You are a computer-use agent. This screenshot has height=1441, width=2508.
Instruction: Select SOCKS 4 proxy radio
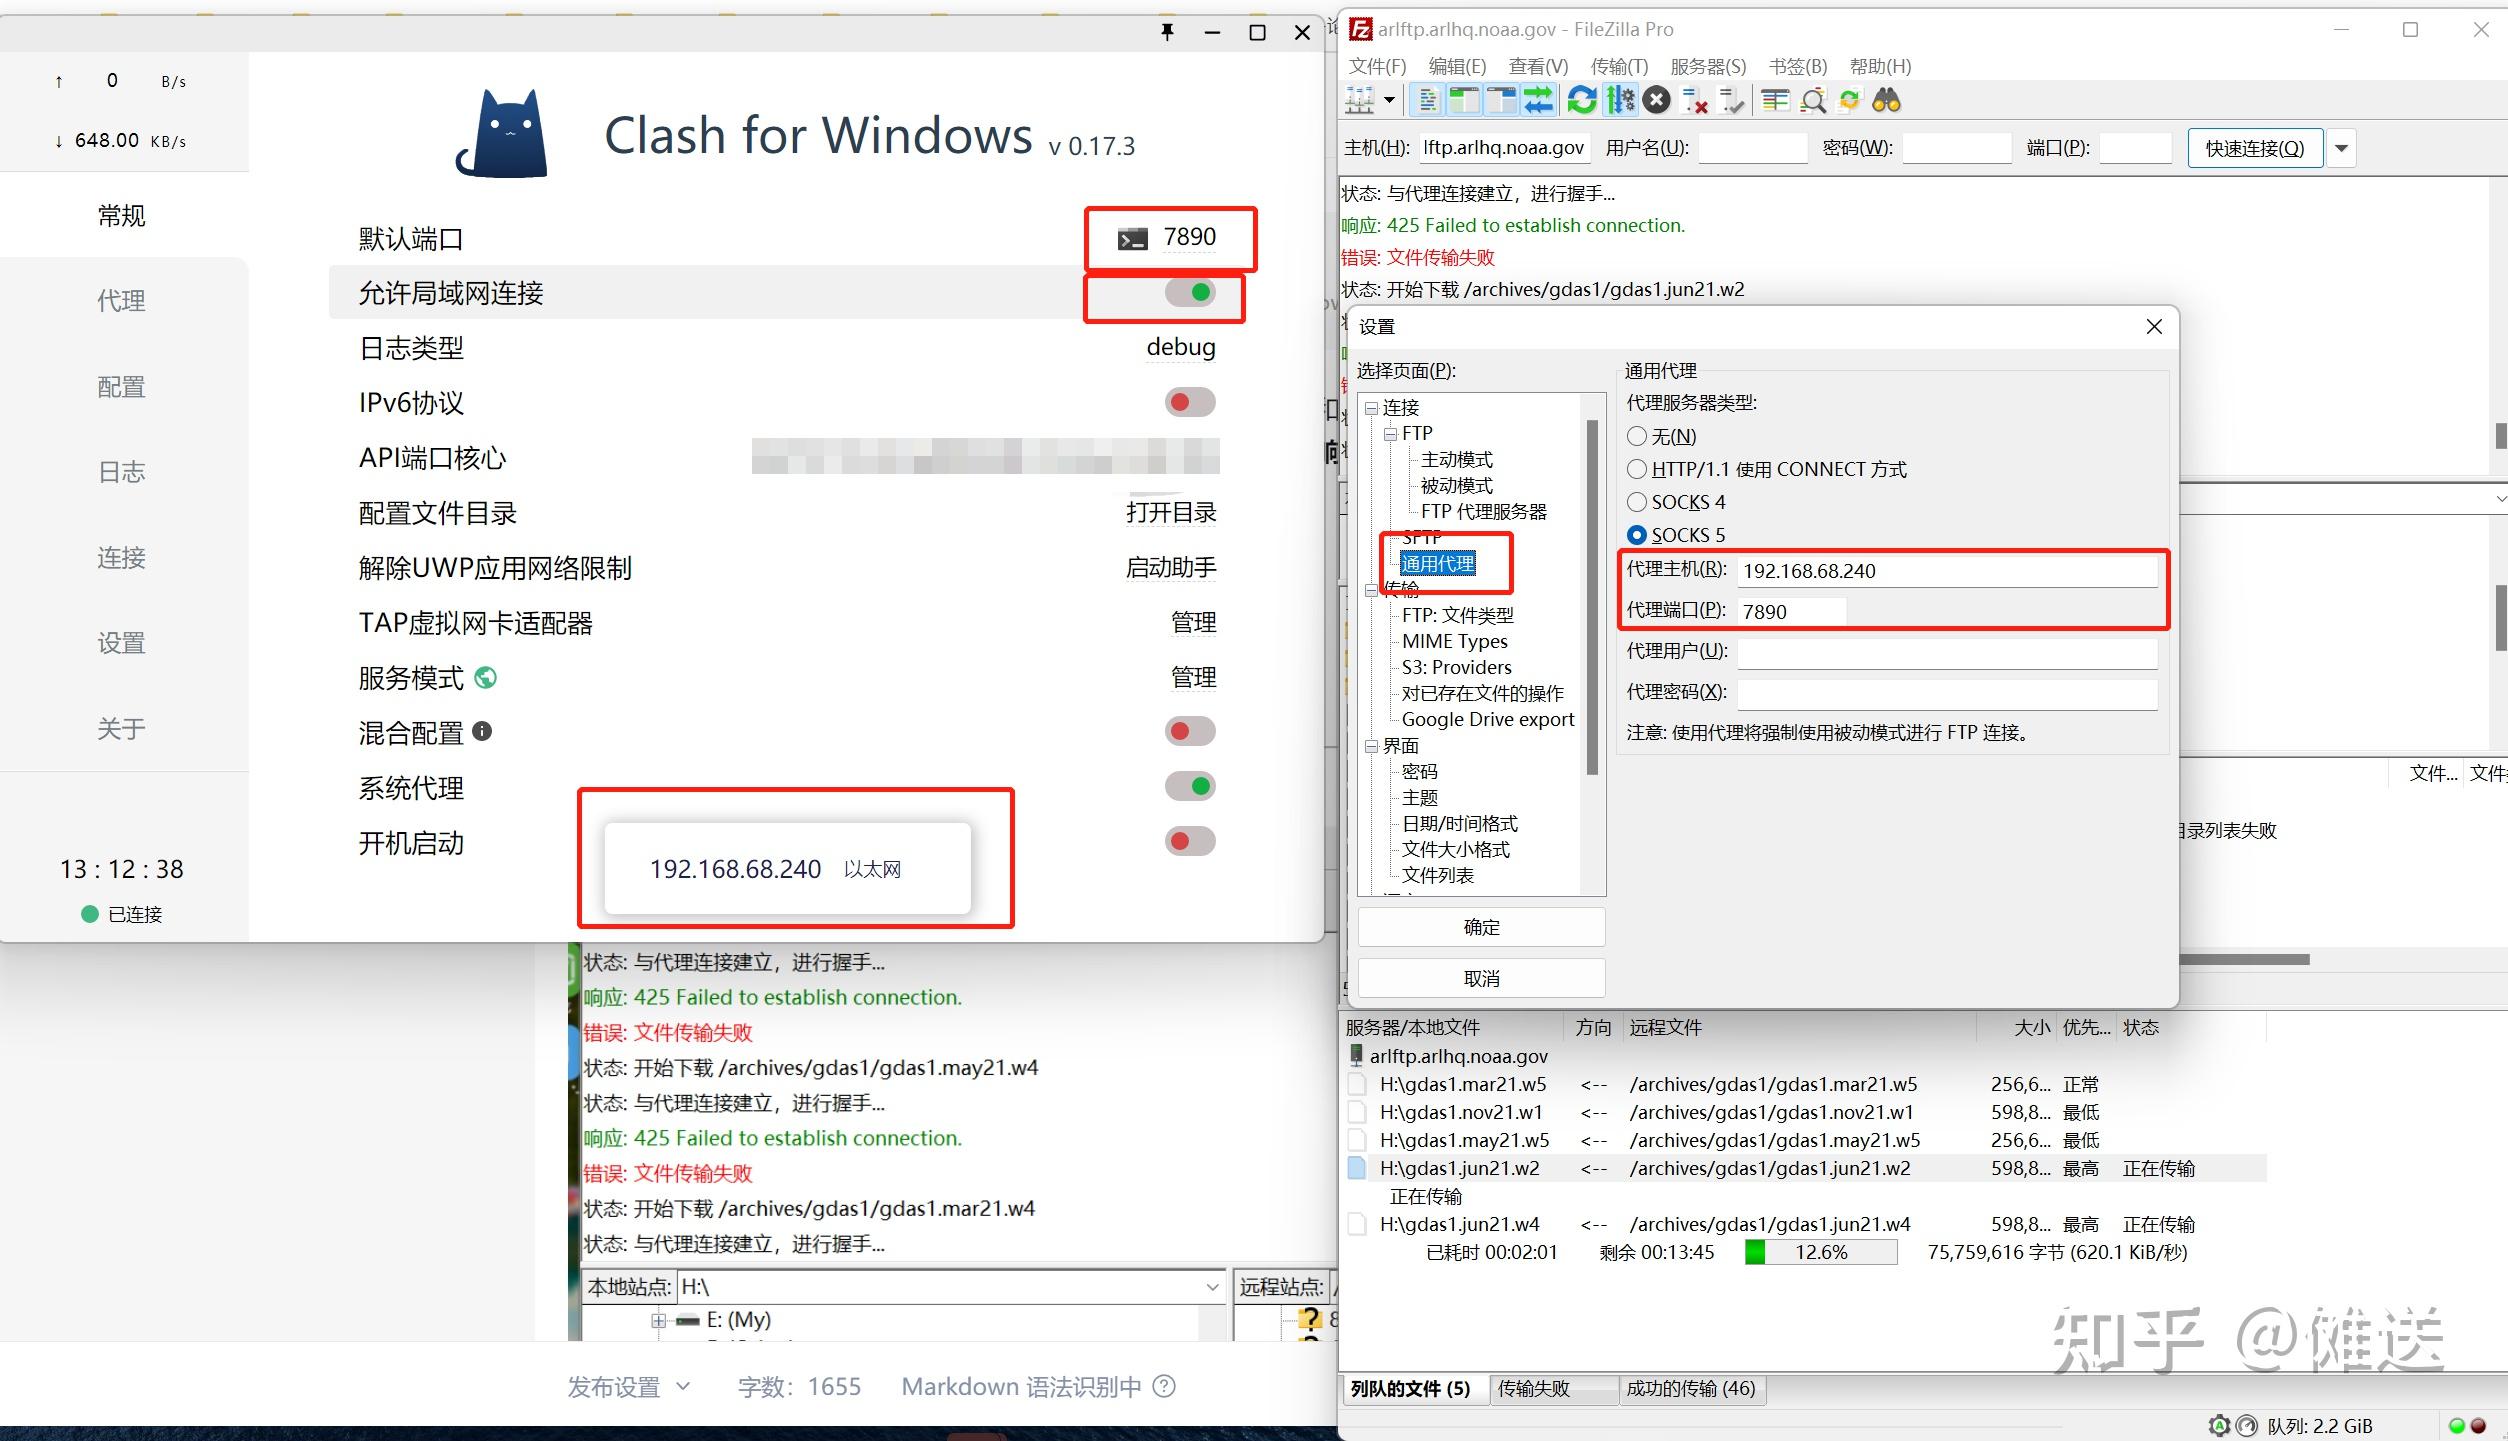(1637, 502)
